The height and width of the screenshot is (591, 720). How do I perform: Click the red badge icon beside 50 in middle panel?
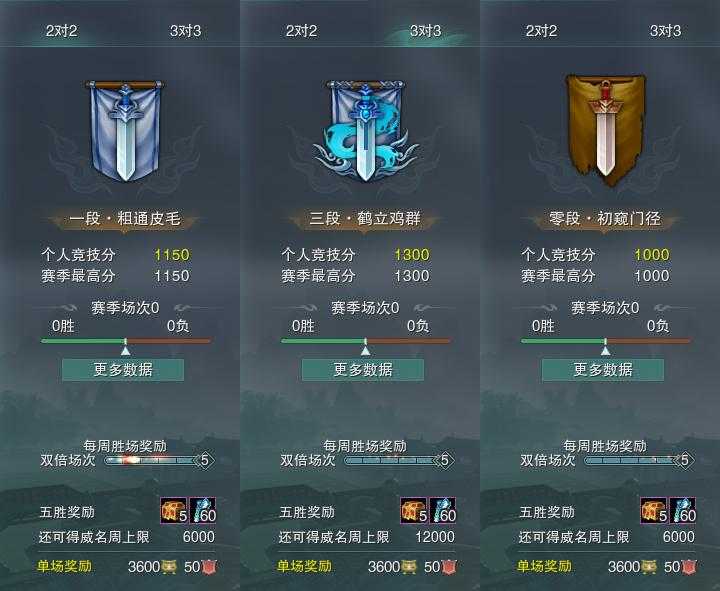pyautogui.click(x=449, y=567)
